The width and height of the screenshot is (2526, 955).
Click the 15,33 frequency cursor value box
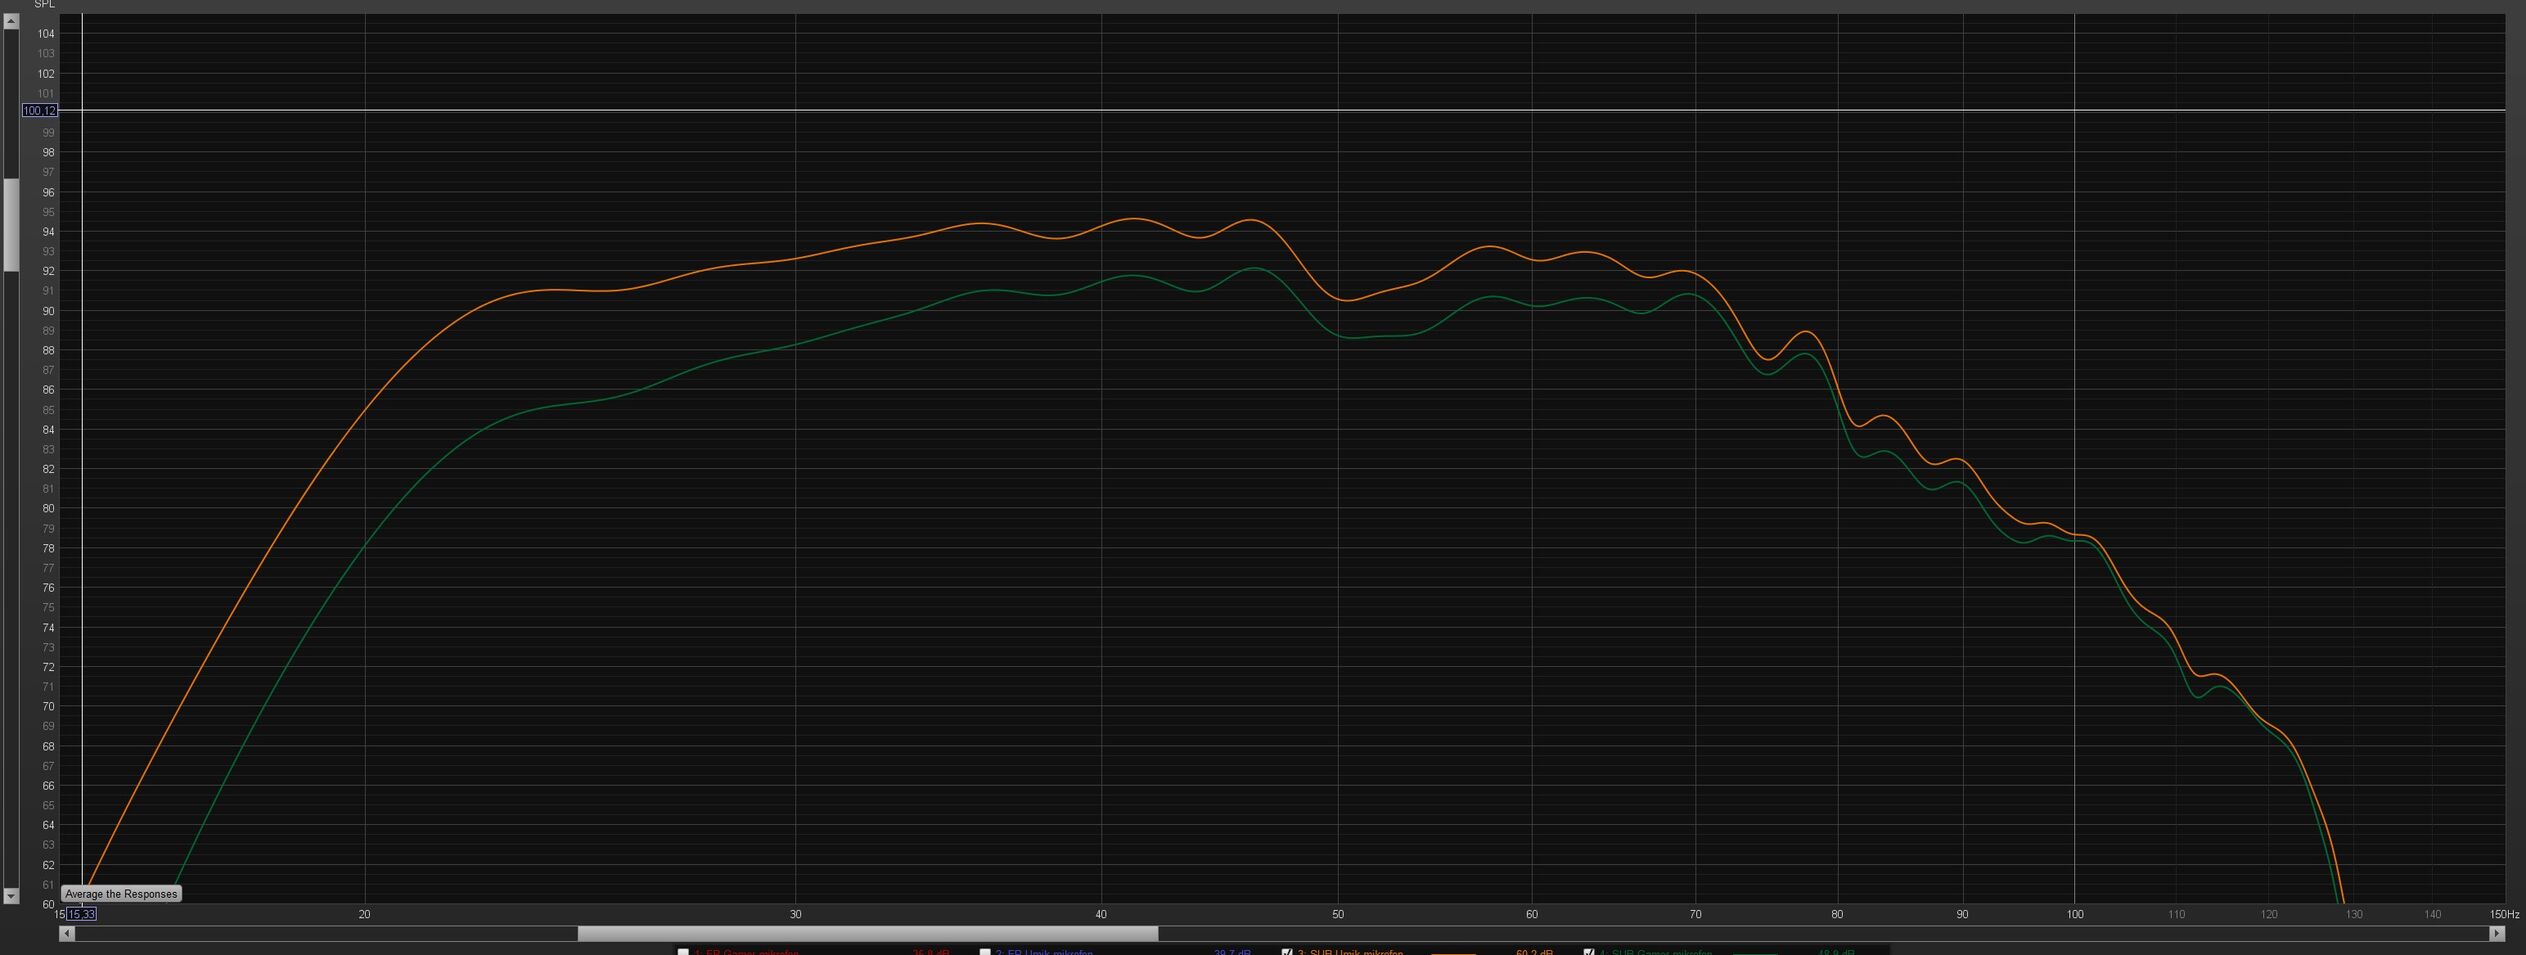pyautogui.click(x=82, y=914)
